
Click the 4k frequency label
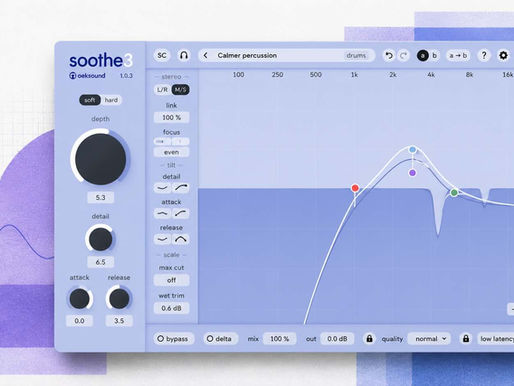[431, 75]
